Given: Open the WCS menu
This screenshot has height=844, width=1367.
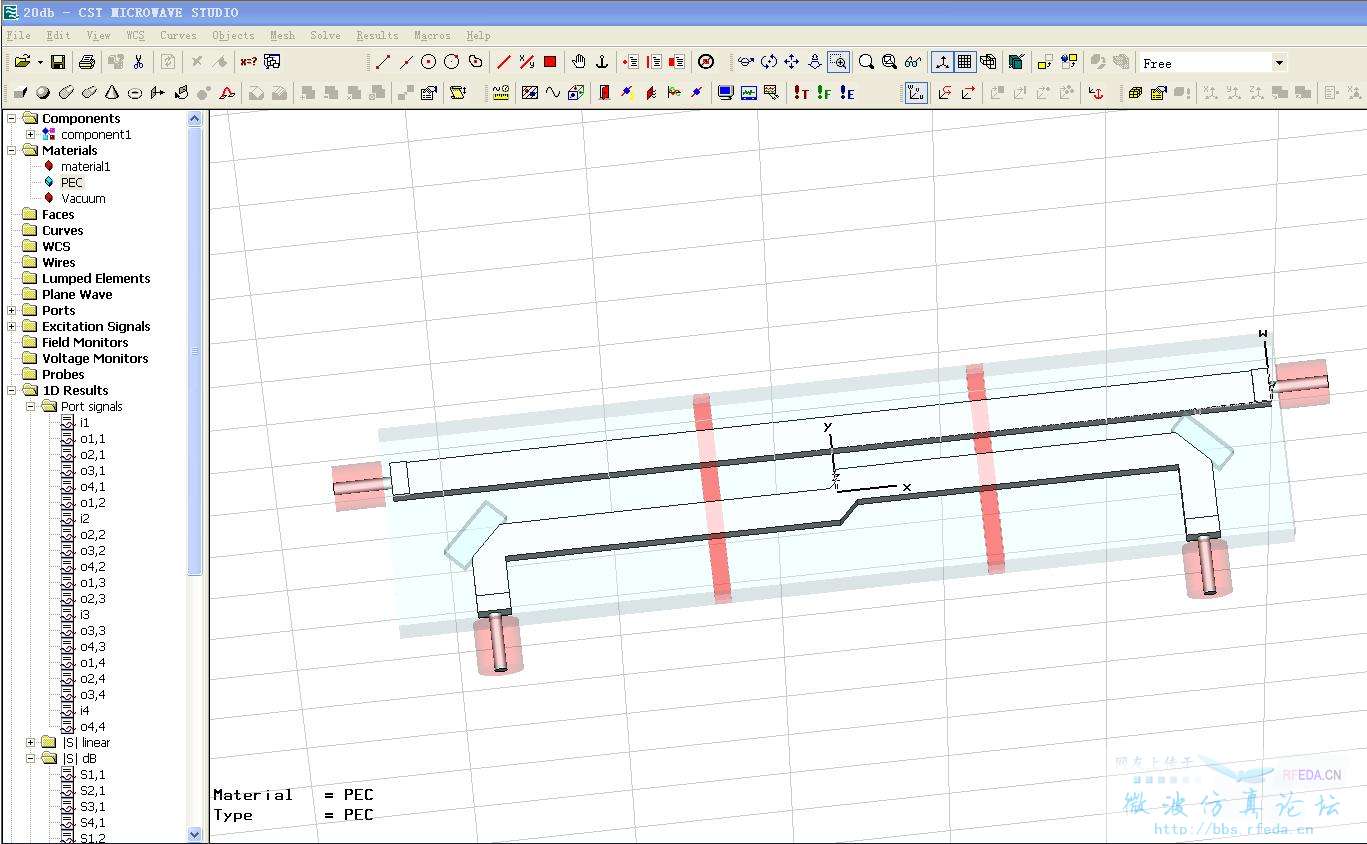Looking at the screenshot, I should 135,35.
